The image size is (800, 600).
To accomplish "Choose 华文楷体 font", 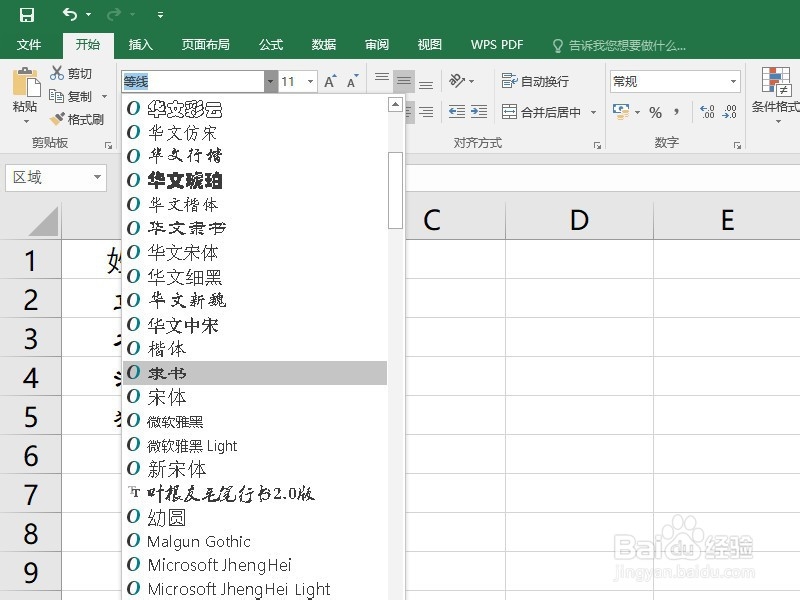I will [x=254, y=205].
